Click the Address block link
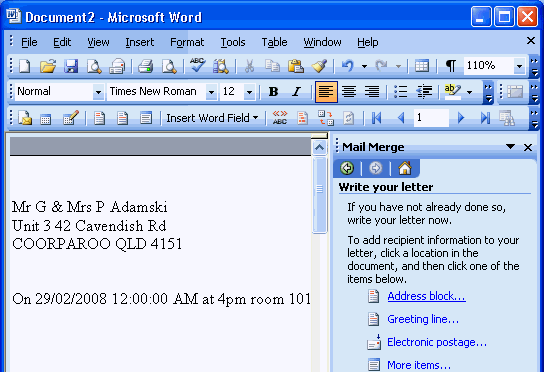This screenshot has width=544, height=372. coord(426,296)
